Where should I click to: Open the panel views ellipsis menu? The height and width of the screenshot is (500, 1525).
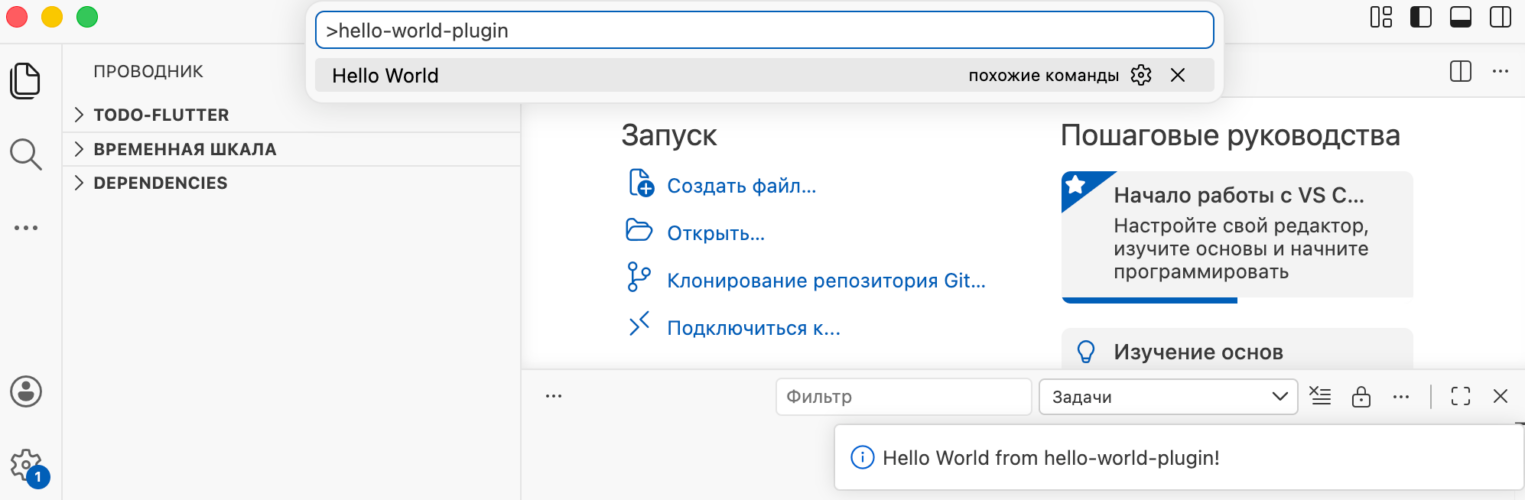(x=553, y=396)
